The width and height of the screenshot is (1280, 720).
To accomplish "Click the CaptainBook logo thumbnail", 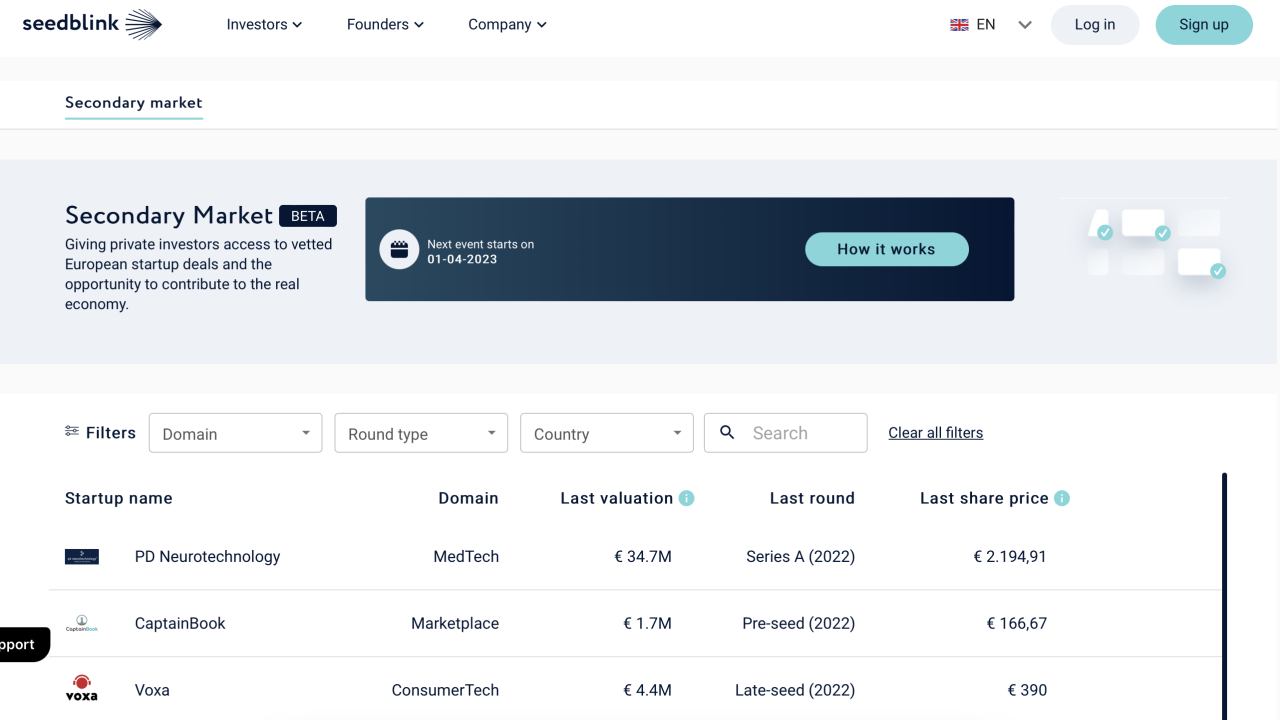I will click(81, 622).
